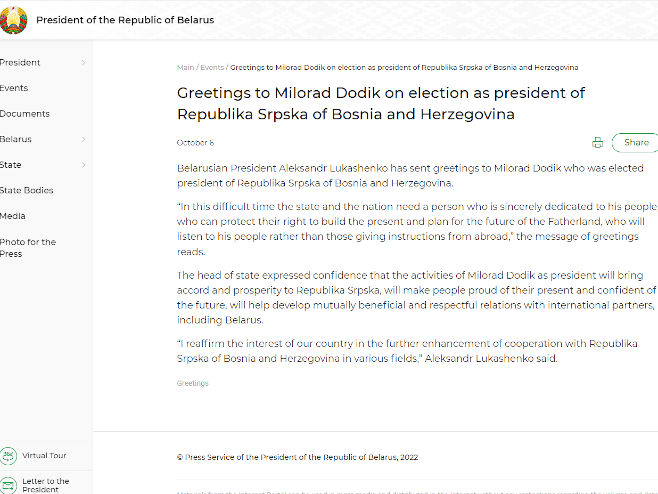Open the Virtual Tour icon in sidebar
Image resolution: width=658 pixels, height=494 pixels.
point(8,456)
